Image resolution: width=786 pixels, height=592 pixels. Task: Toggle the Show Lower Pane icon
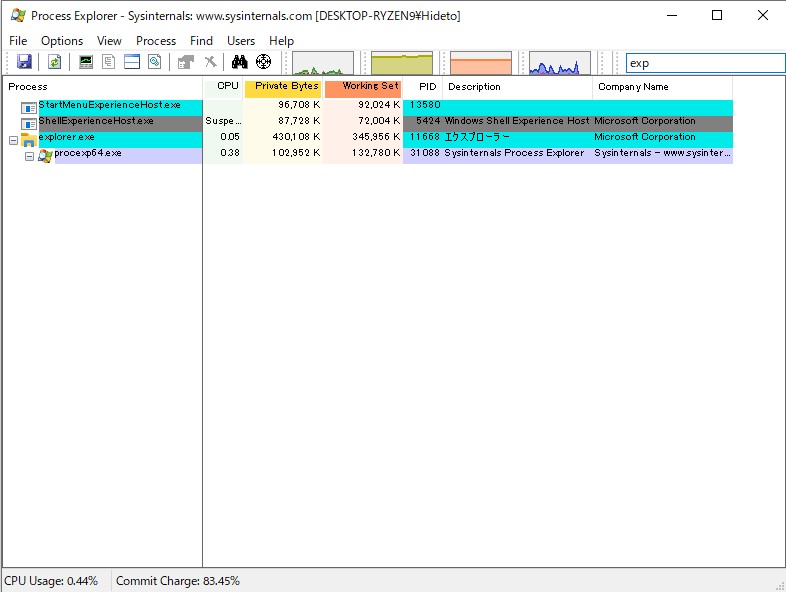click(132, 62)
